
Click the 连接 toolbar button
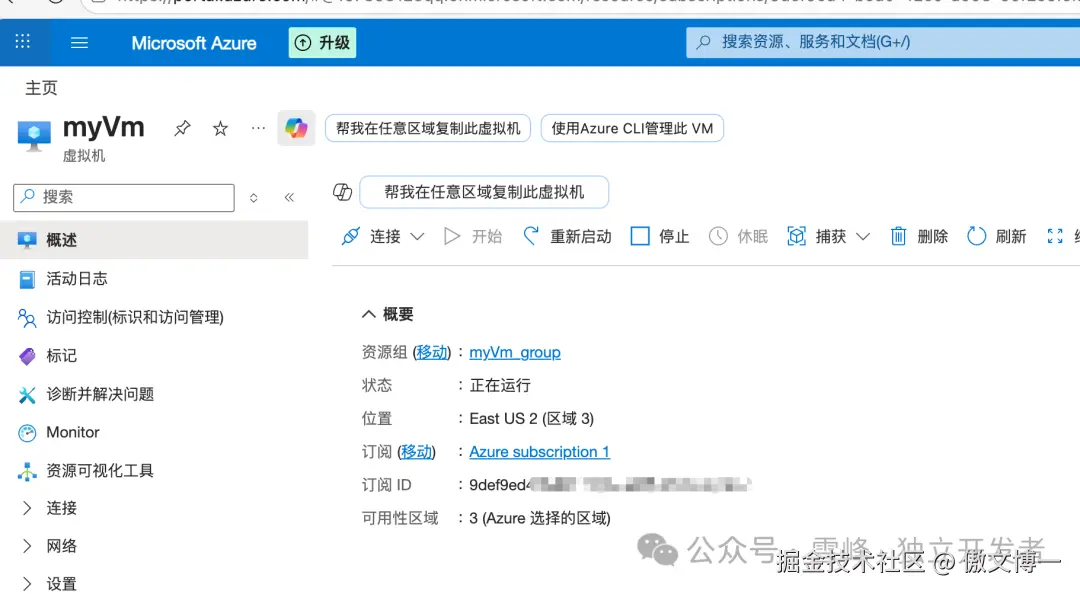click(x=371, y=236)
